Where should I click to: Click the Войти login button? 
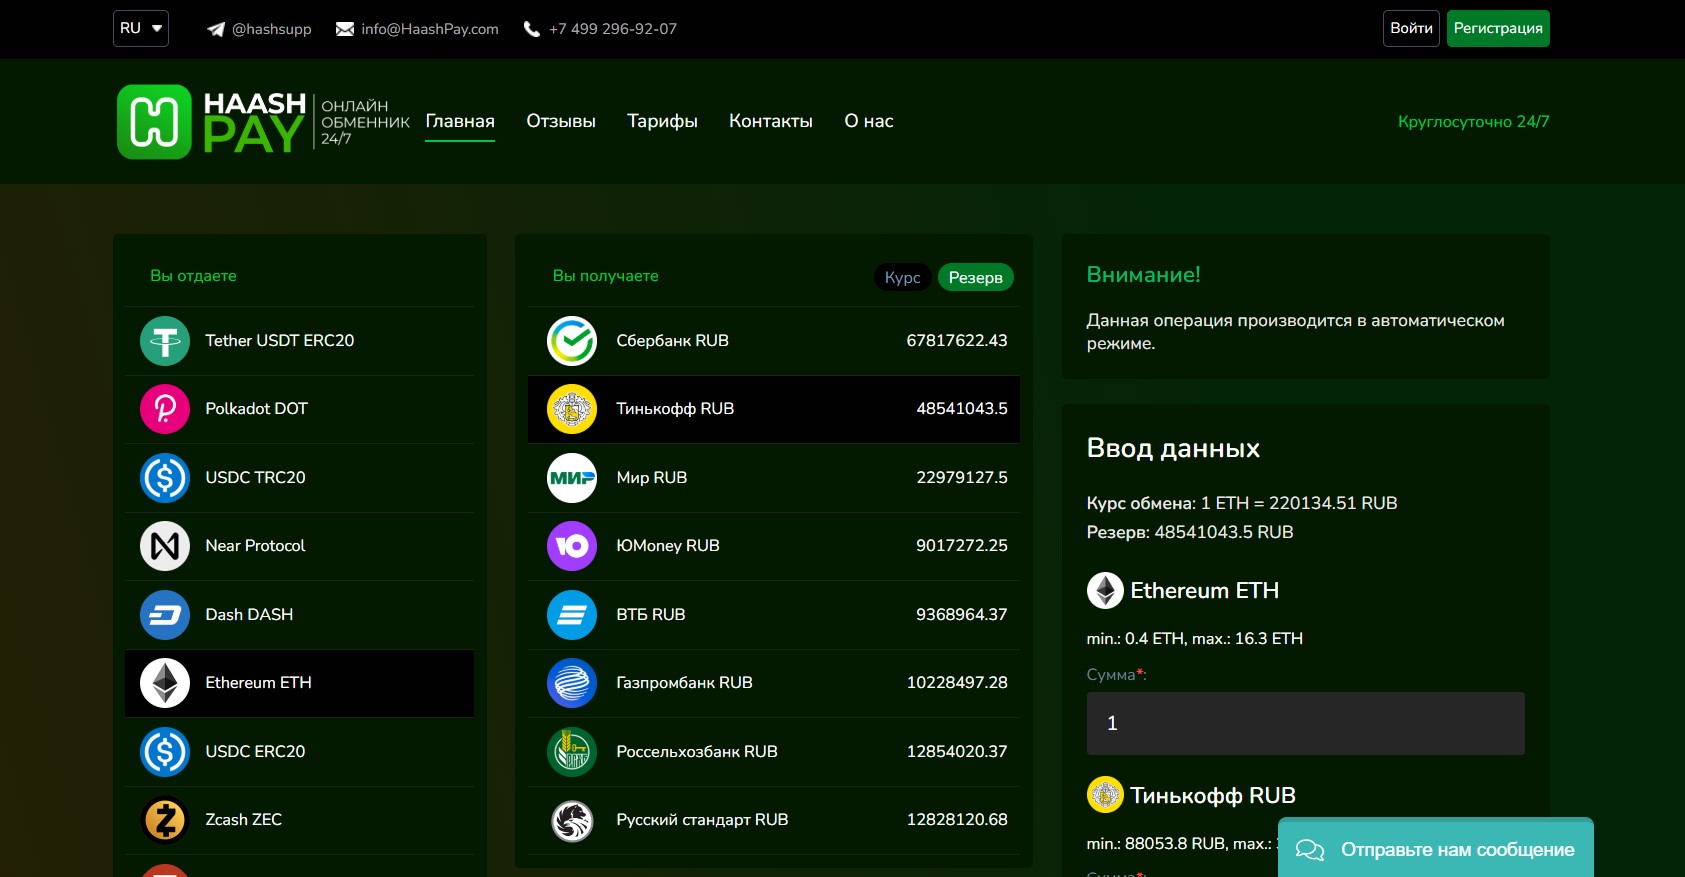[1412, 28]
